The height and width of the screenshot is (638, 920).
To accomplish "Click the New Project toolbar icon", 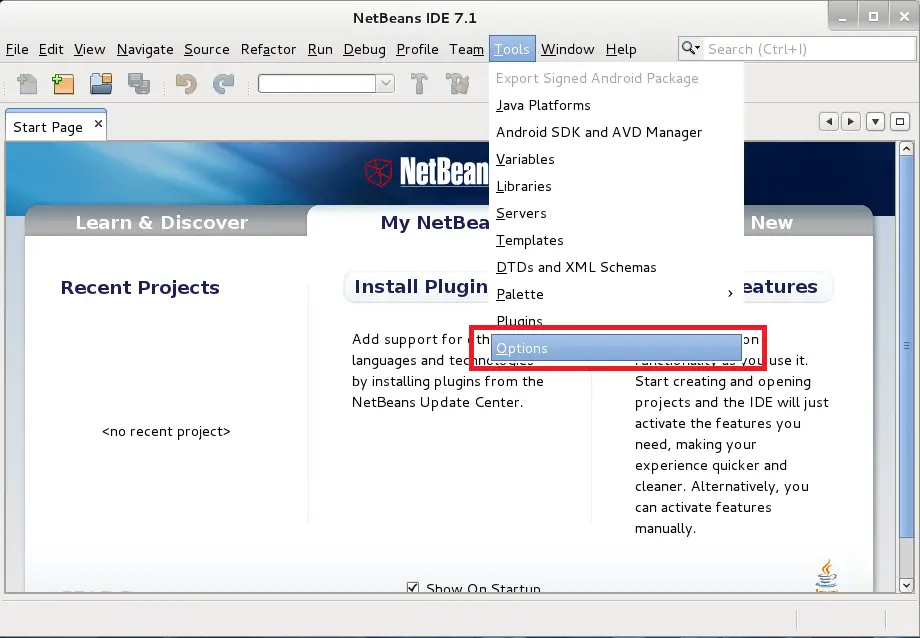I will point(63,84).
